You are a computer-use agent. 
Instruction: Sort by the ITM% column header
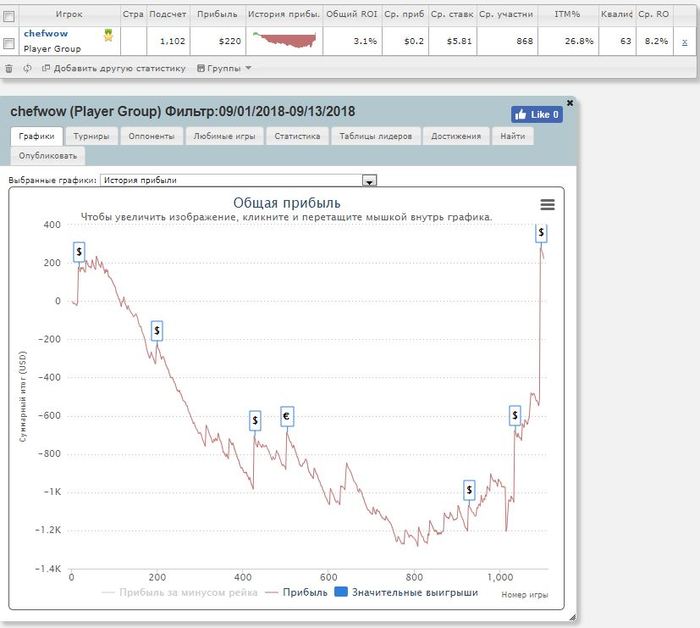tap(567, 14)
